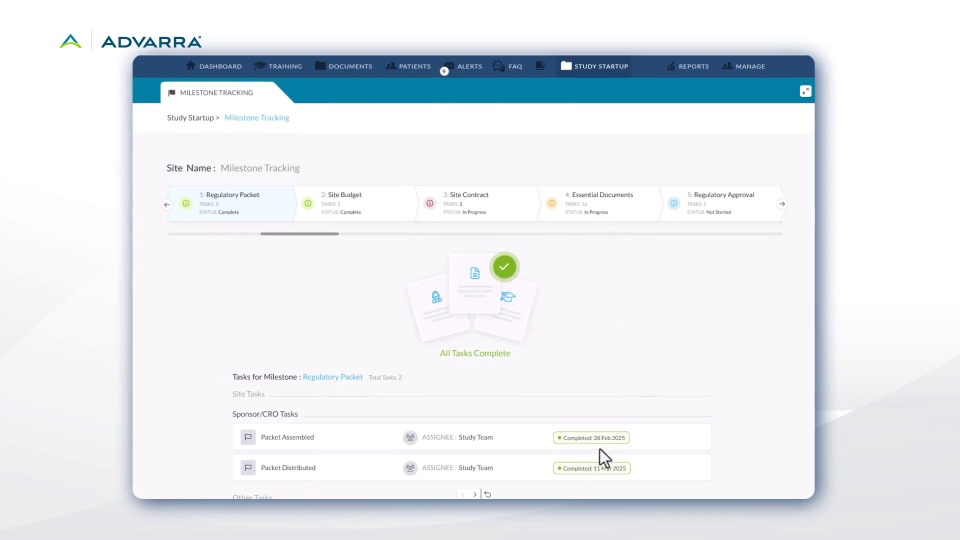Click the Site Tasks section heading
Image resolution: width=960 pixels, height=540 pixels.
coord(249,394)
